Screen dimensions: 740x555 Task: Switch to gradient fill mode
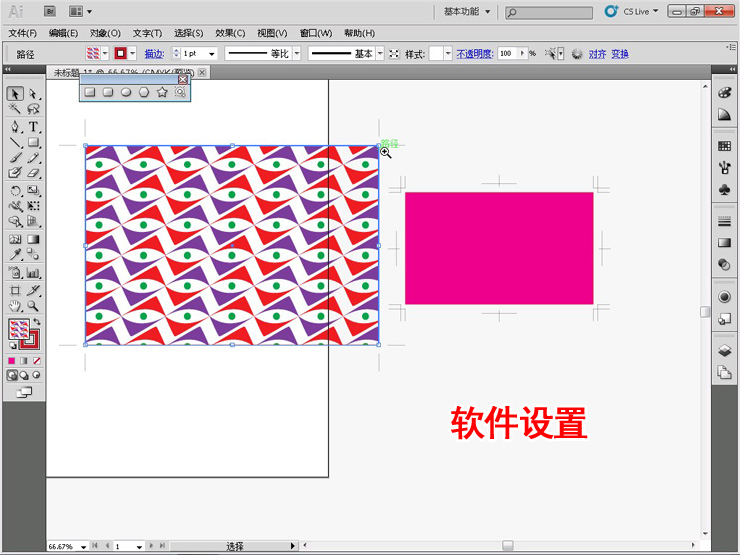point(25,360)
